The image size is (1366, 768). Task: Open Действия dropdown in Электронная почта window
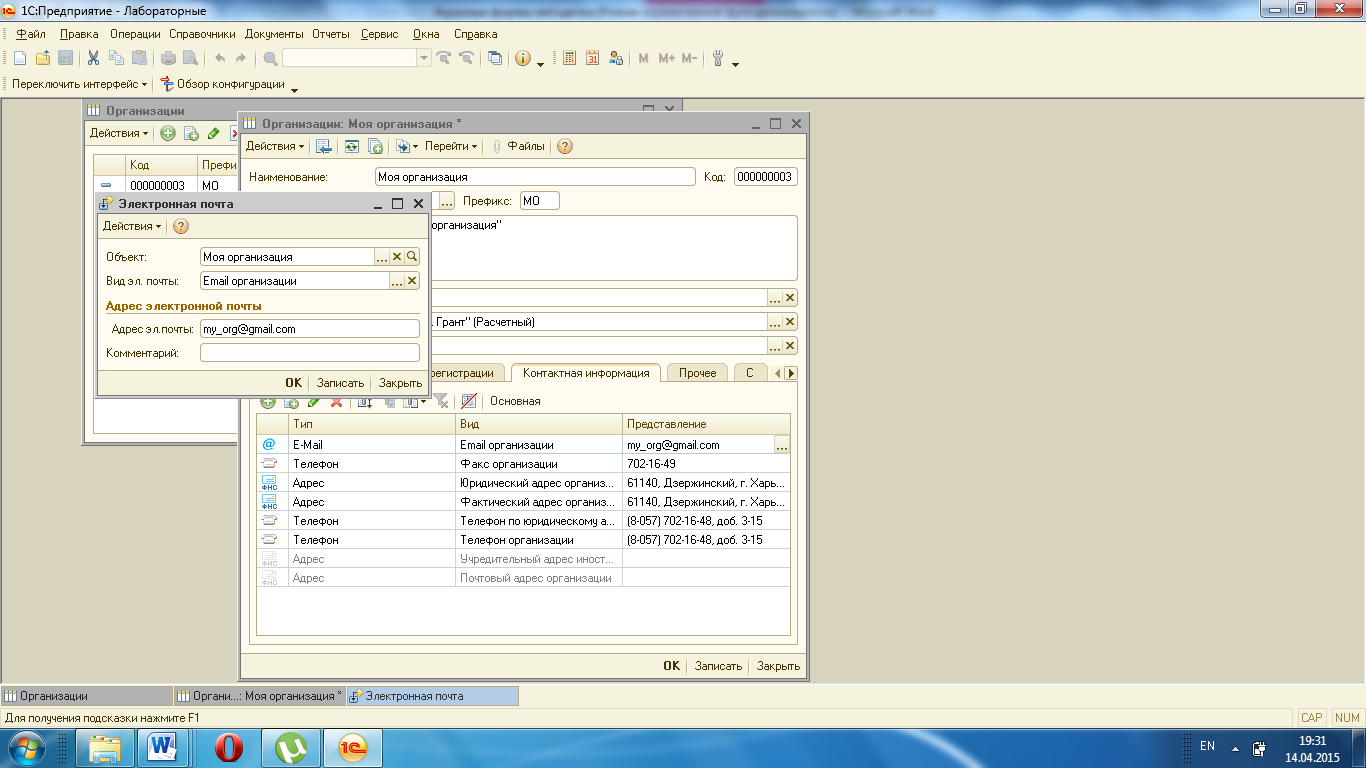(132, 226)
